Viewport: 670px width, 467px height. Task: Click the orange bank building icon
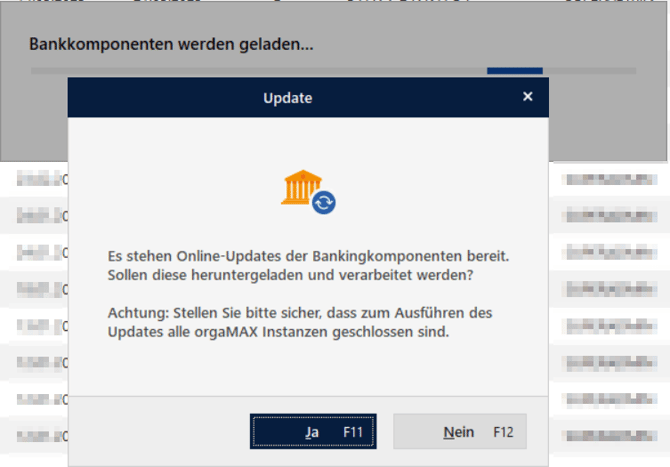pyautogui.click(x=300, y=187)
